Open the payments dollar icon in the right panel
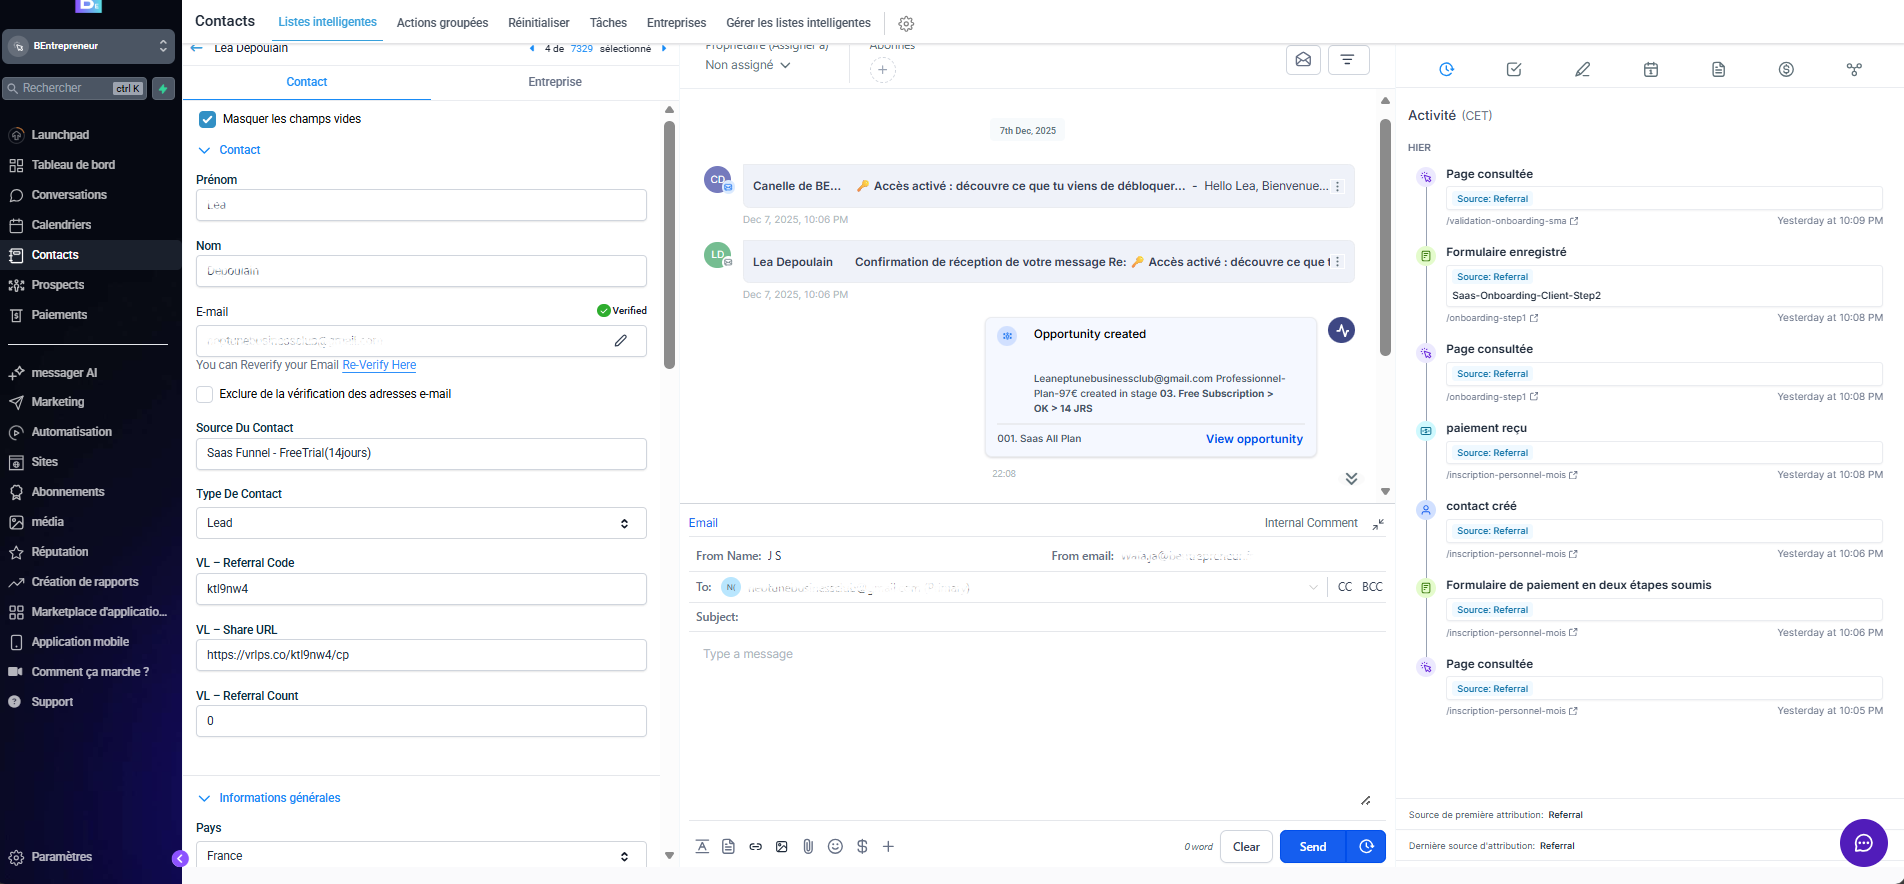This screenshot has height=884, width=1904. click(x=1786, y=69)
